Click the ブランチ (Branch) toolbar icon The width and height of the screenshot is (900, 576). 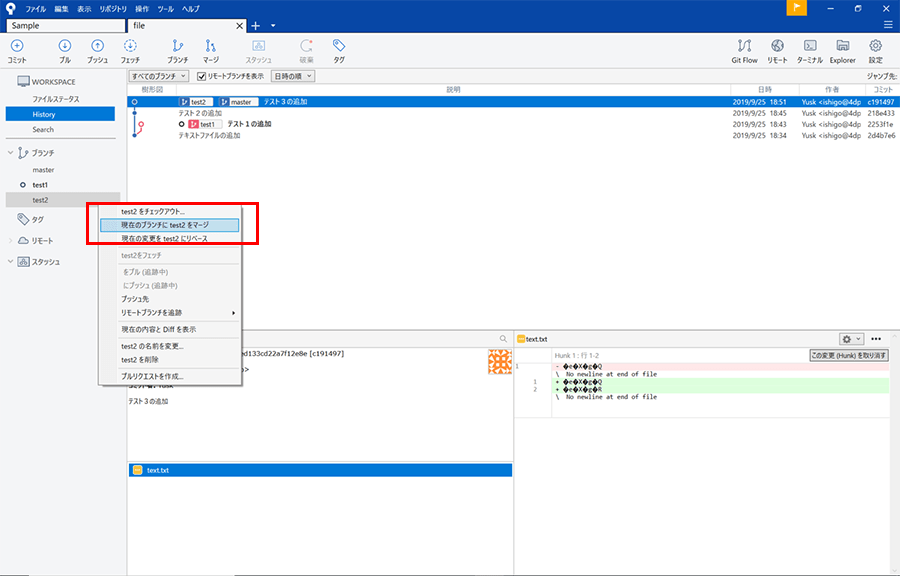[178, 50]
